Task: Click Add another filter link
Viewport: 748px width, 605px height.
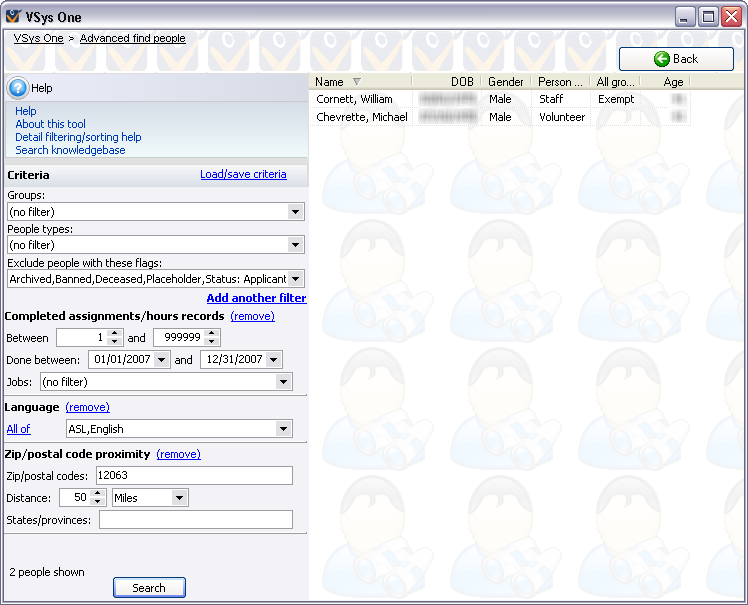Action: tap(256, 298)
